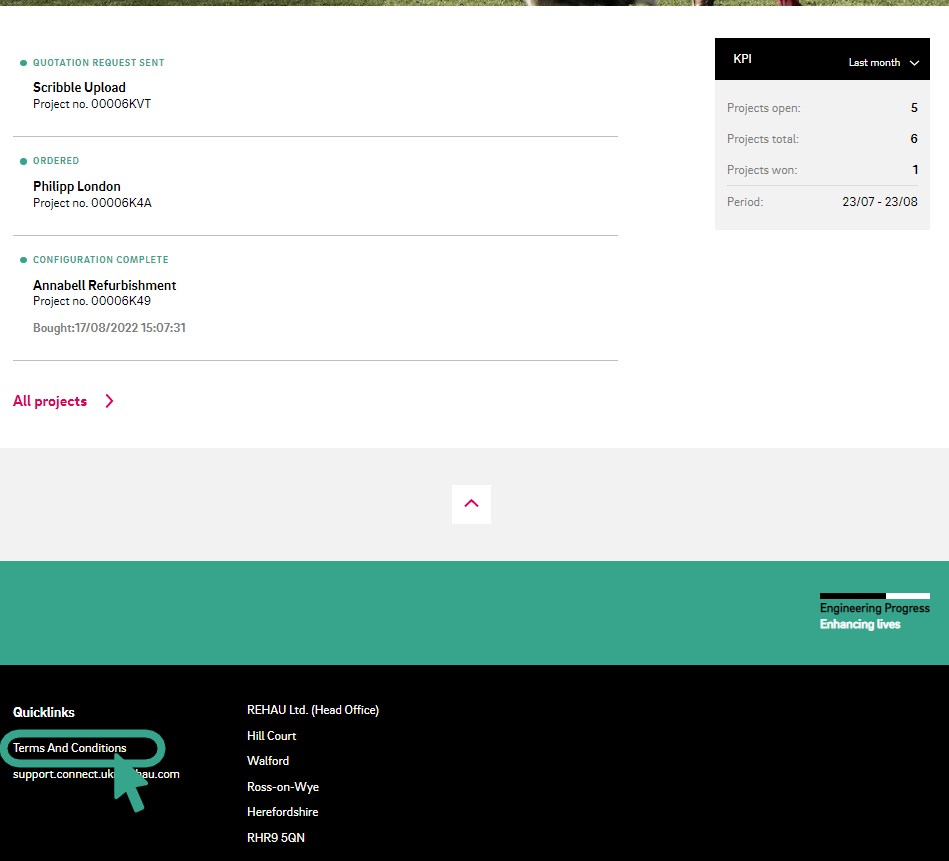Click green status dot beside CONFIGURATION COMPLETE
Viewport: 949px width, 861px height.
point(24,260)
